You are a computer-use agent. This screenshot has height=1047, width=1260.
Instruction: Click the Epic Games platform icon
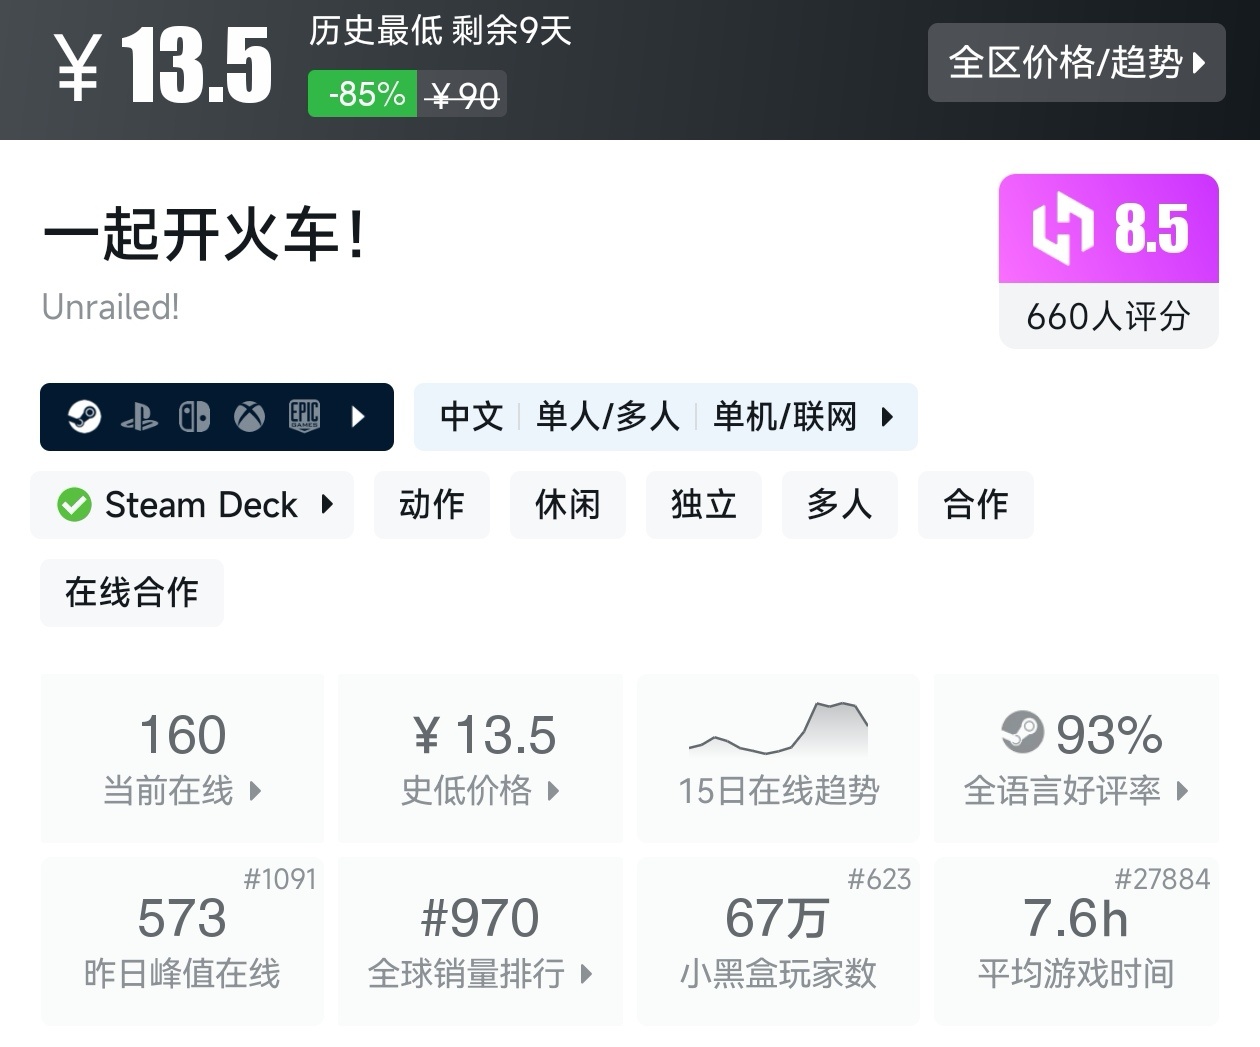[x=304, y=416]
